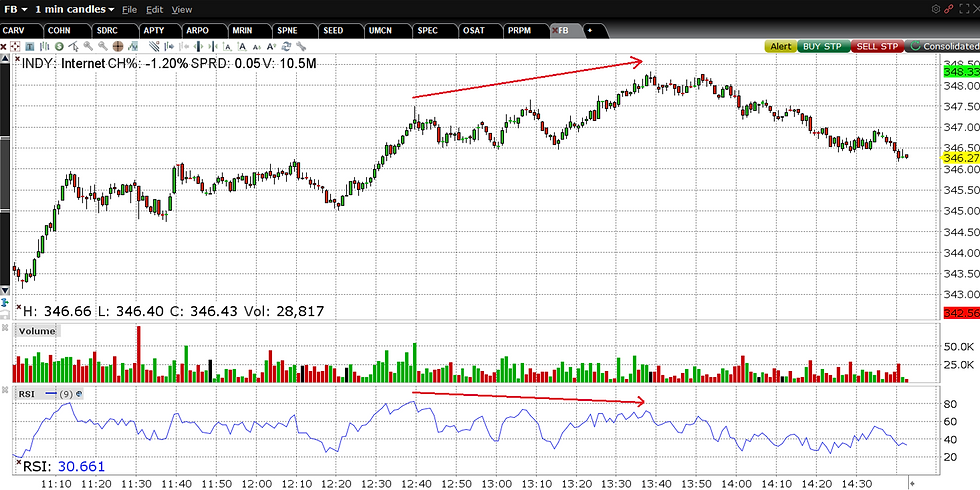Screen dimensions: 980x490
Task: Switch to the MRIN chart tab
Action: pos(250,30)
